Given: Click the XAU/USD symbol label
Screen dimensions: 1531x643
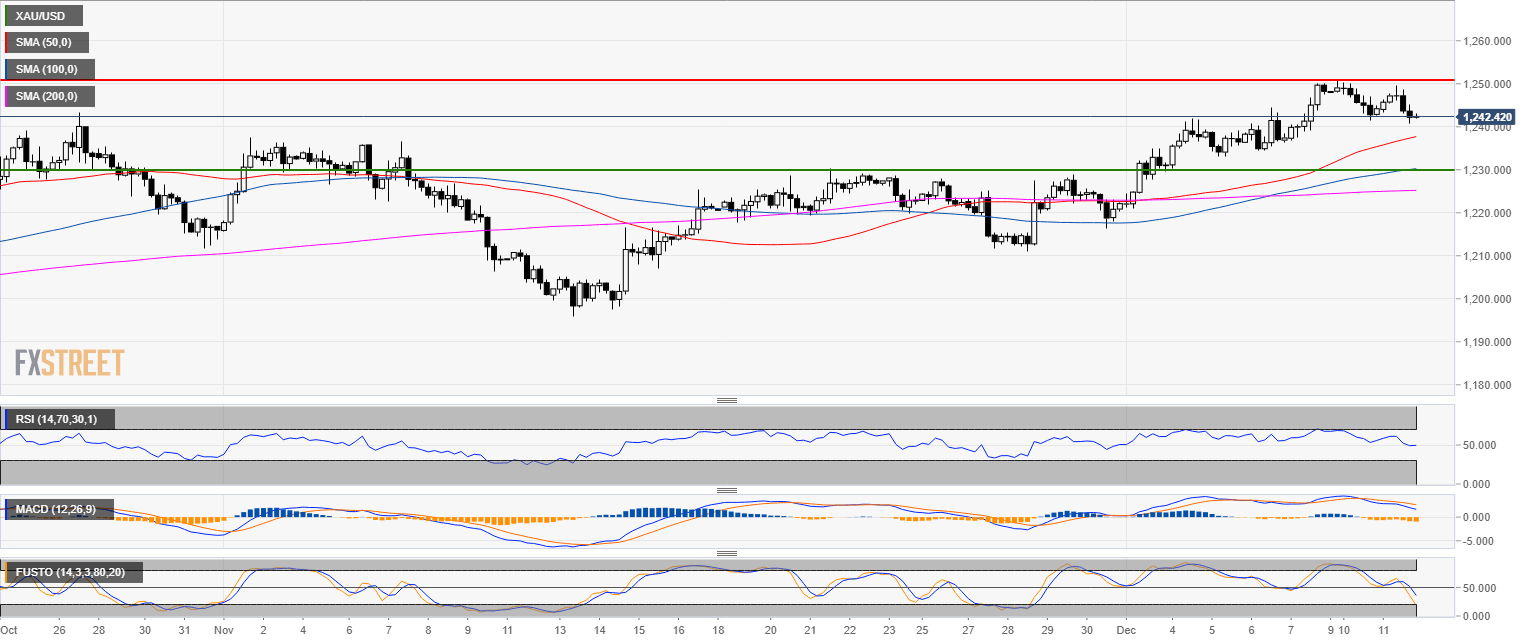Looking at the screenshot, I should tap(44, 16).
